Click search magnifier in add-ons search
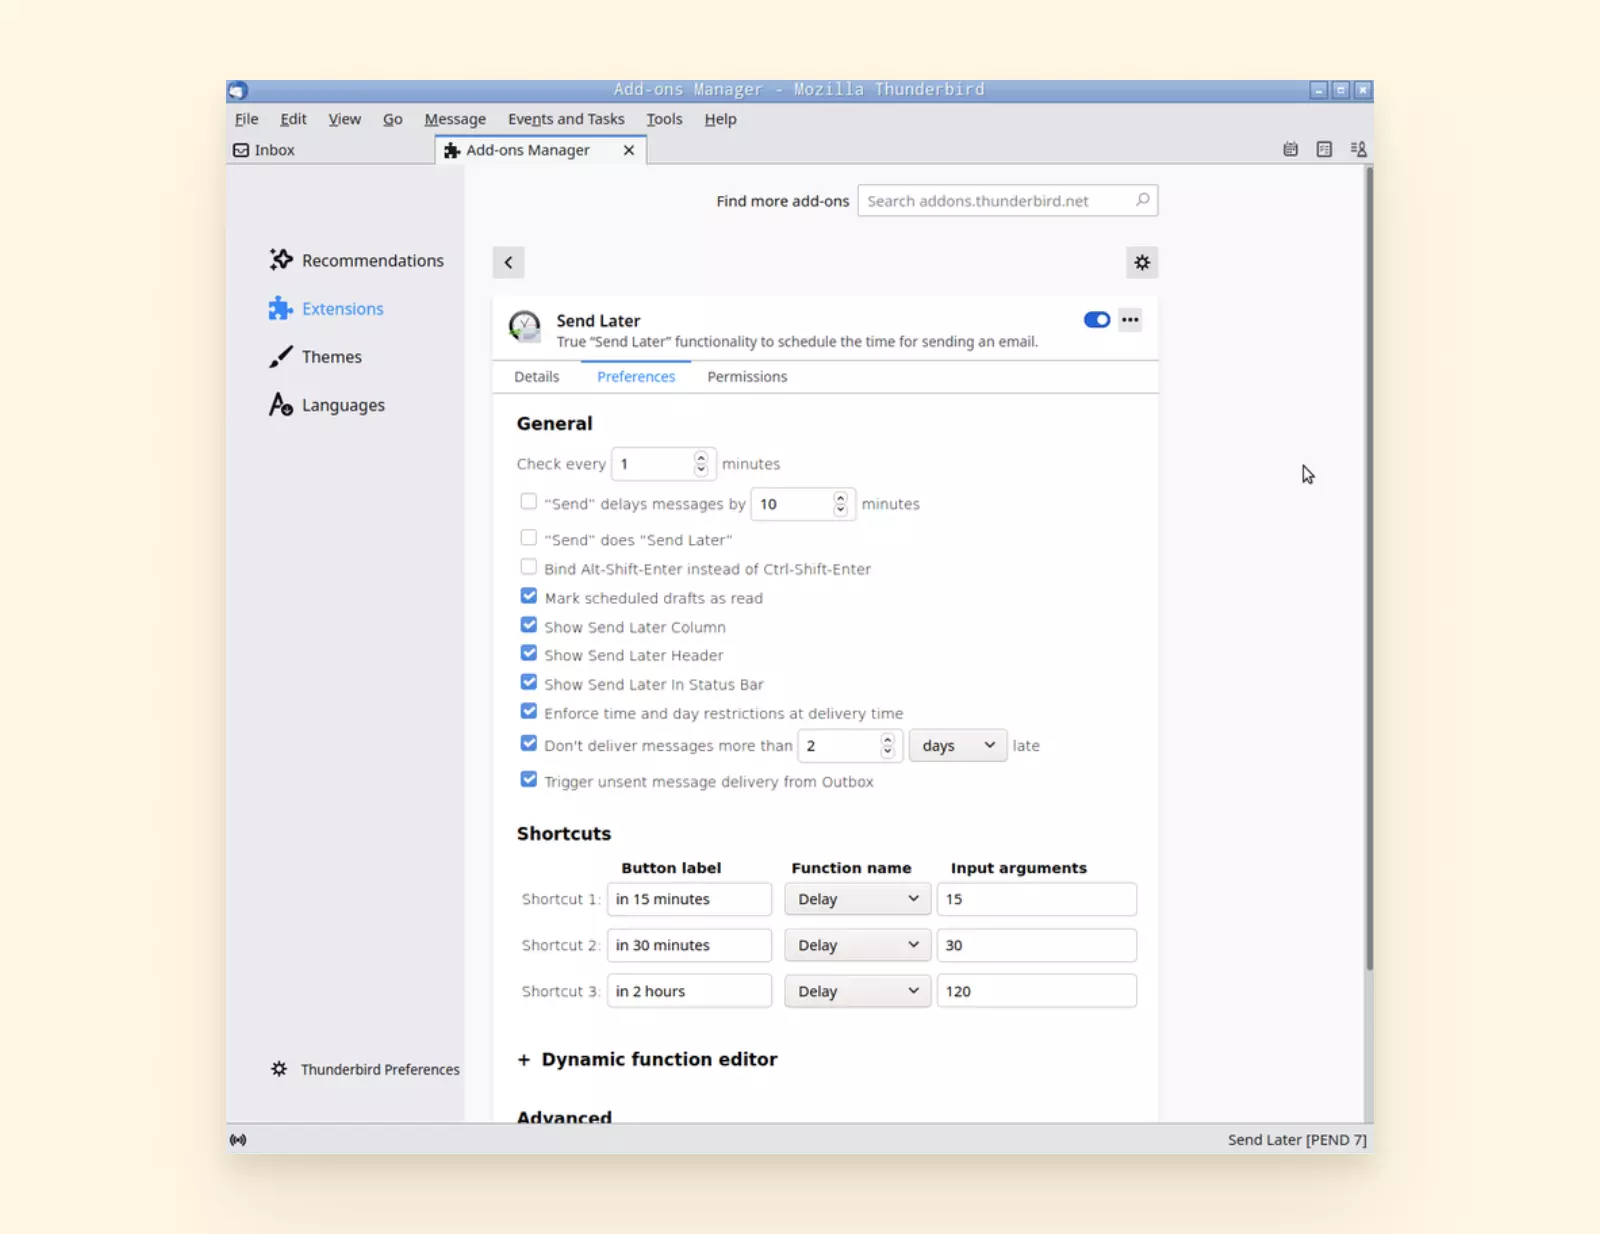Screen dimensions: 1600x1234 (1142, 200)
